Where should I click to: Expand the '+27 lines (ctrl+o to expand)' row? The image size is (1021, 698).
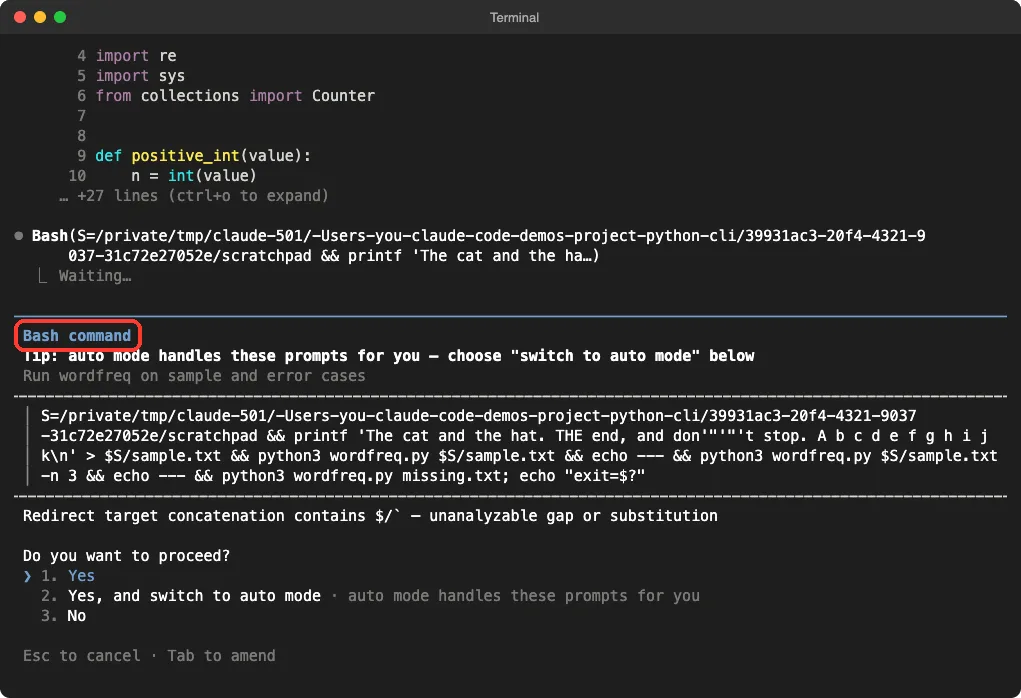point(193,196)
